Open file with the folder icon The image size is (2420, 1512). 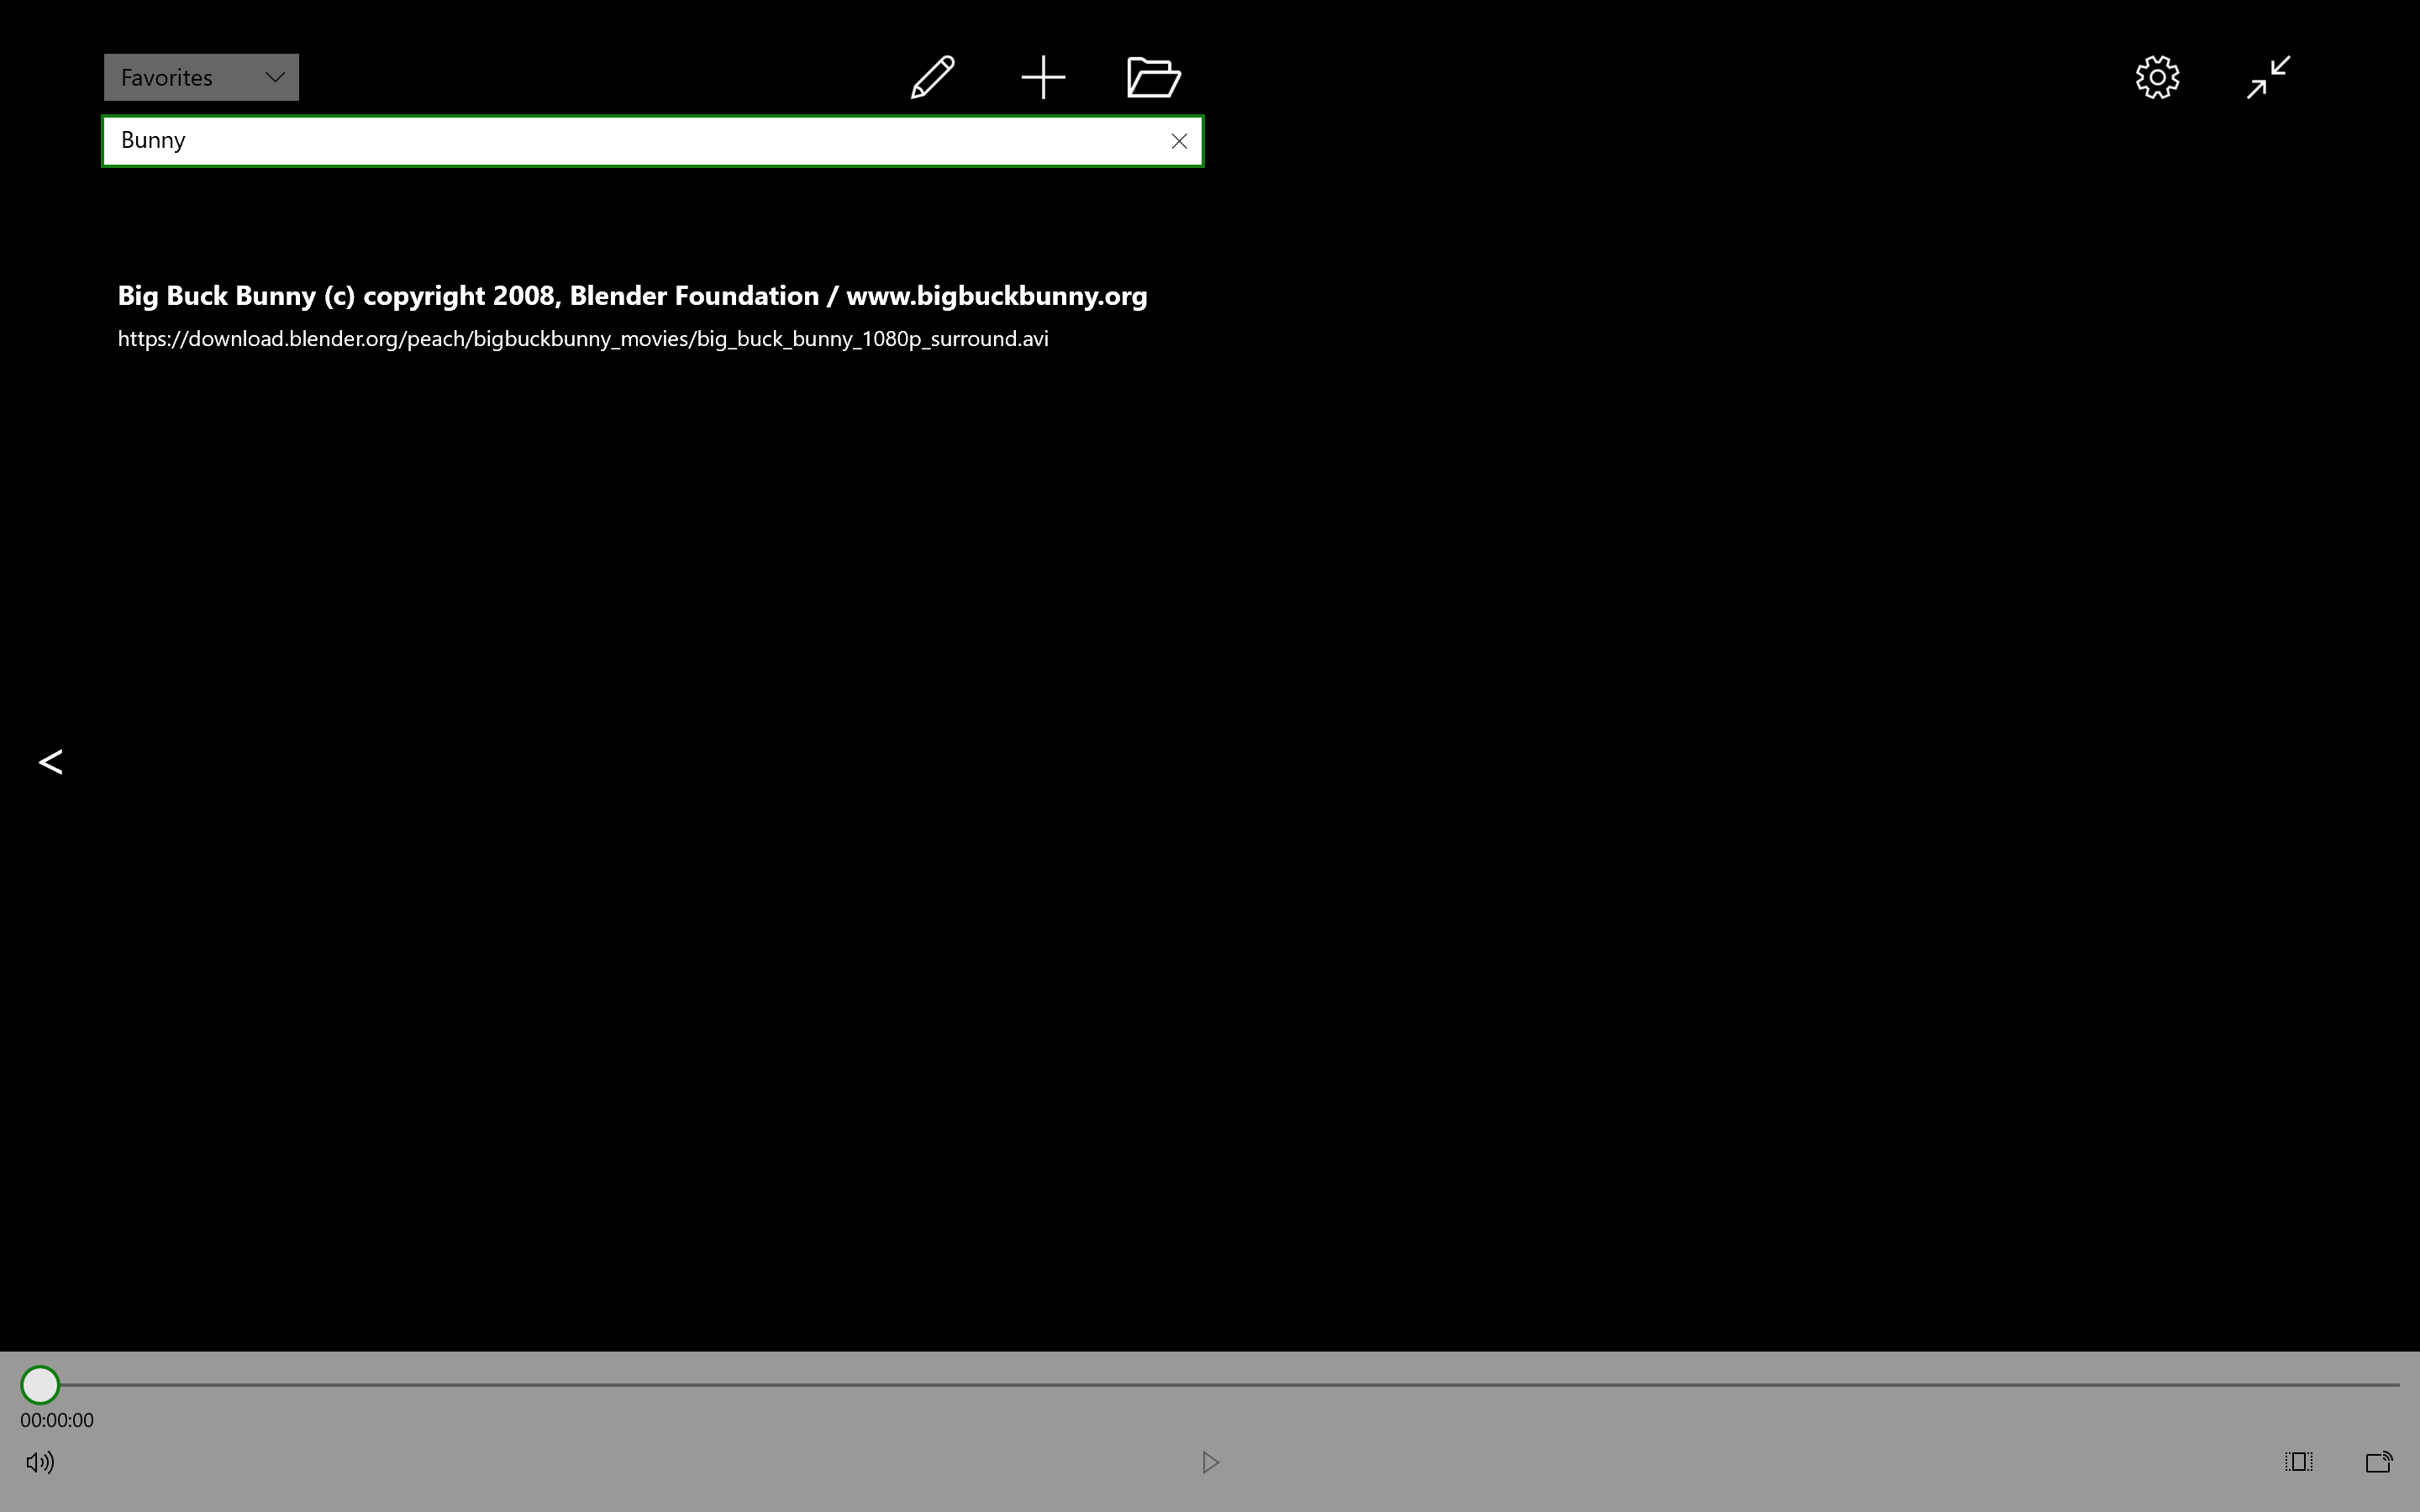pos(1153,77)
